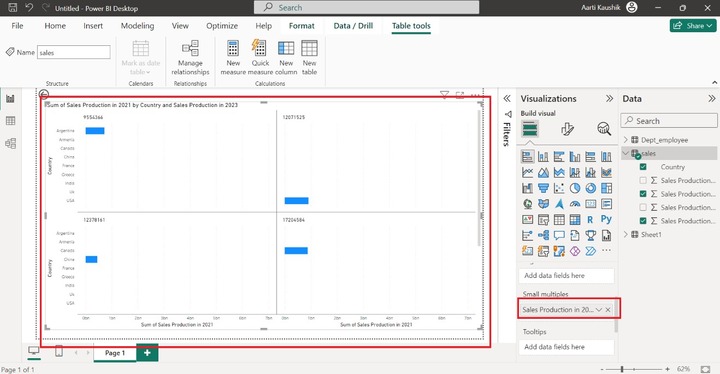Select the Treemap visual
Viewport: 720px width, 374px height.
coord(606,188)
